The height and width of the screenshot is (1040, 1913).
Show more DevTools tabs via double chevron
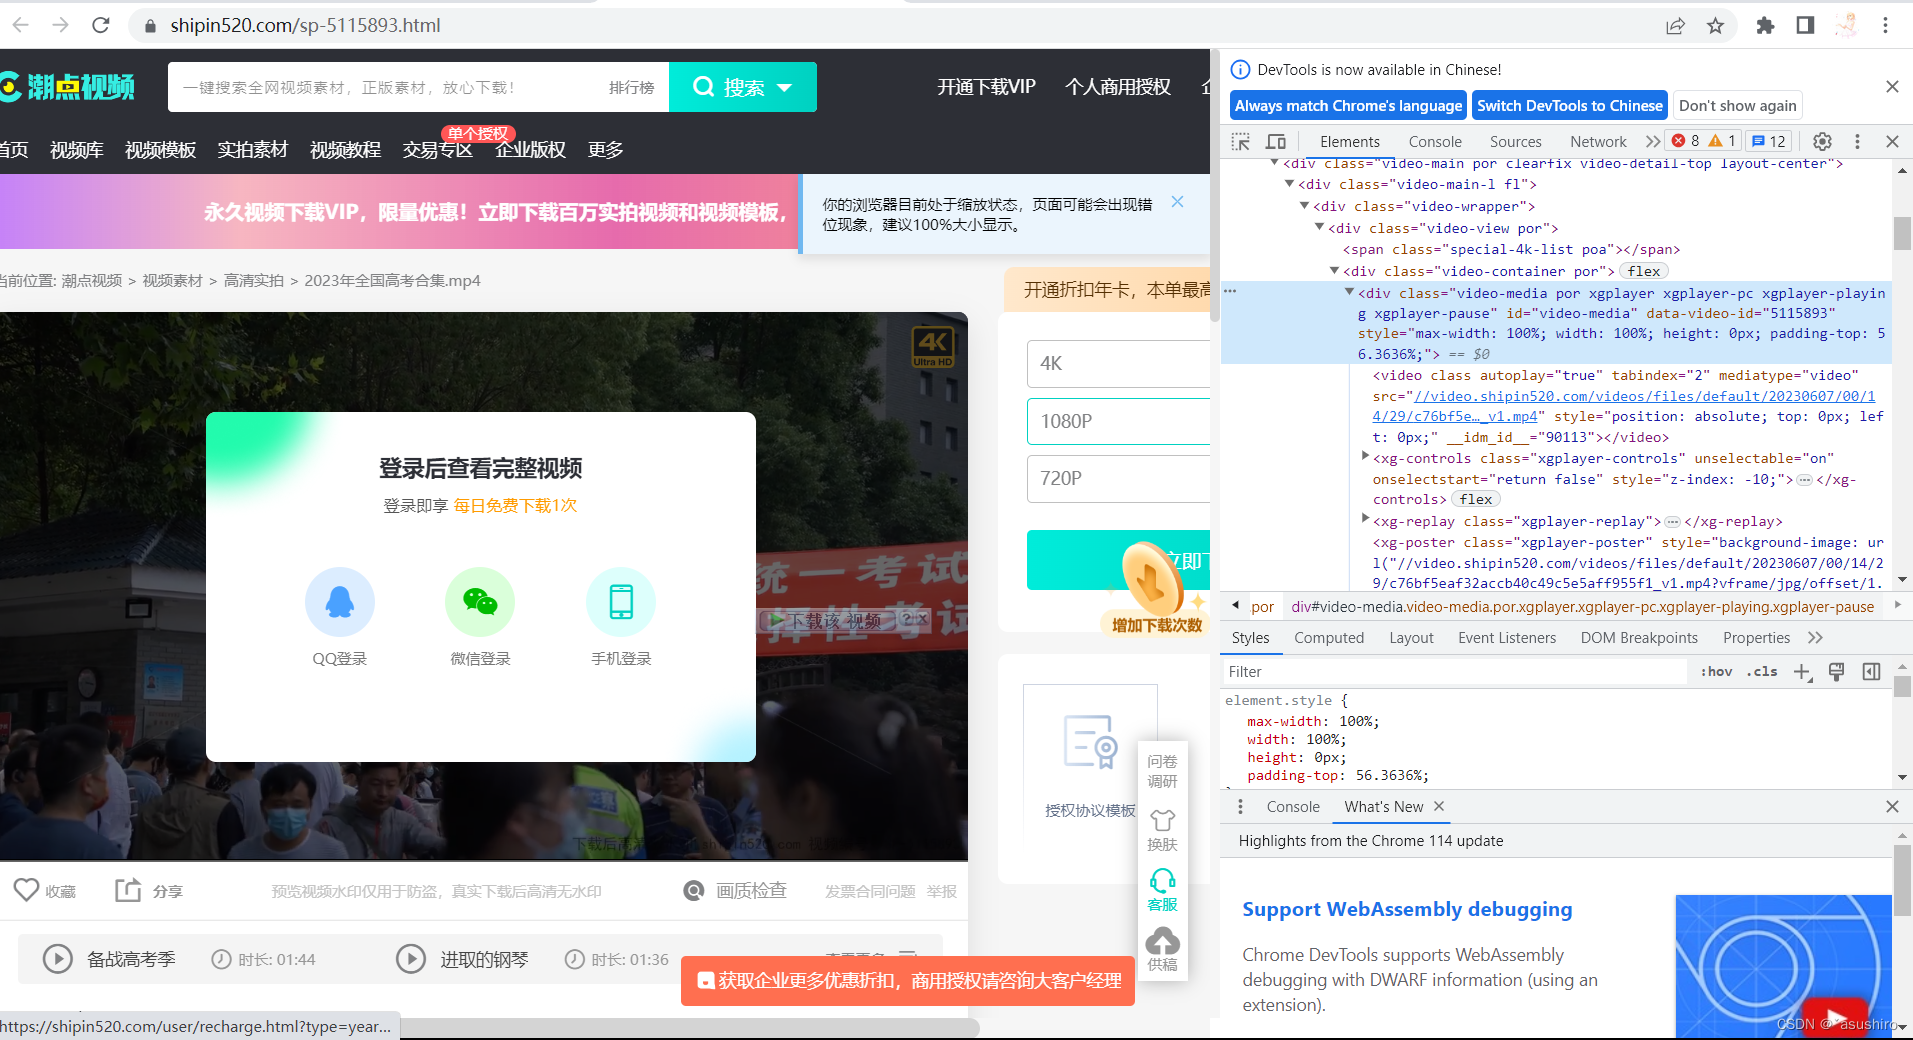(1652, 142)
